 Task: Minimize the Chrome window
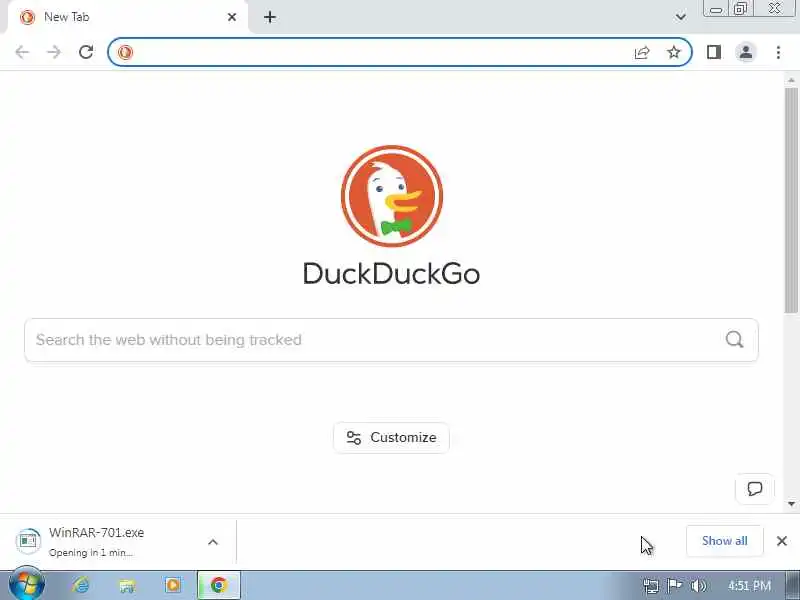coord(716,9)
